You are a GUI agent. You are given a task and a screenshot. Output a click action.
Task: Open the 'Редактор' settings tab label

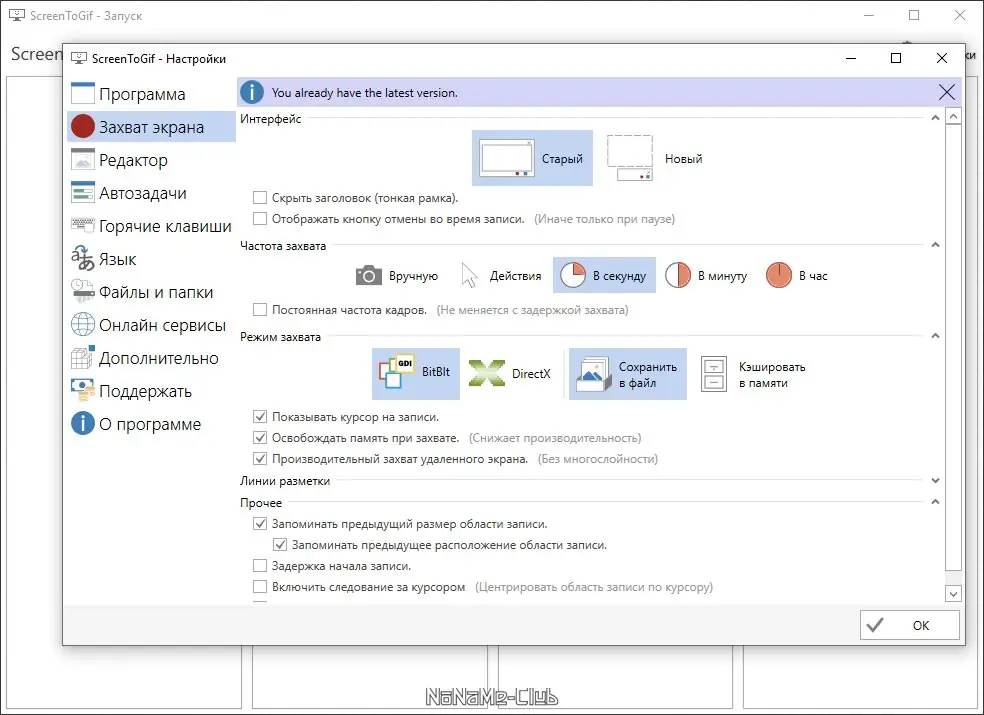[x=133, y=160]
